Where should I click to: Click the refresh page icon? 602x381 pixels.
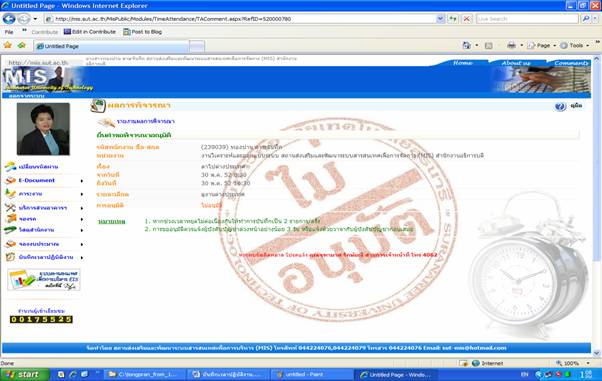(453, 18)
